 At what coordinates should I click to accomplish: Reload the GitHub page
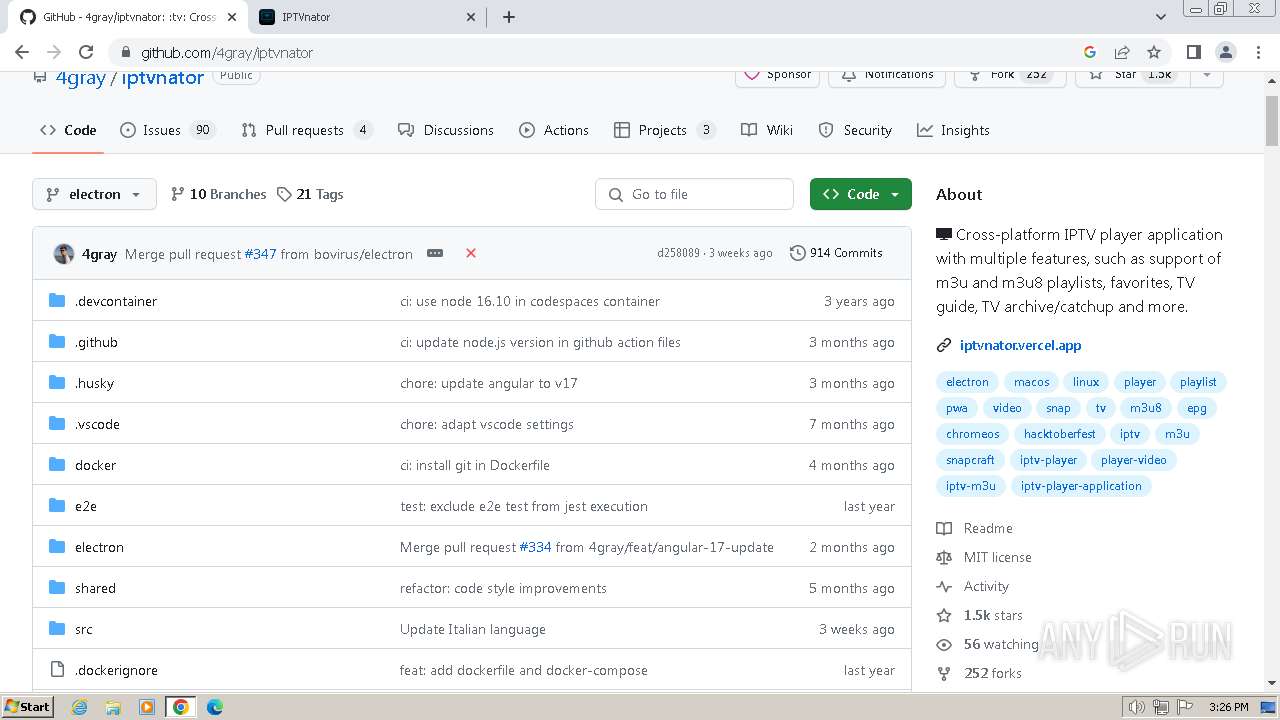coord(86,52)
